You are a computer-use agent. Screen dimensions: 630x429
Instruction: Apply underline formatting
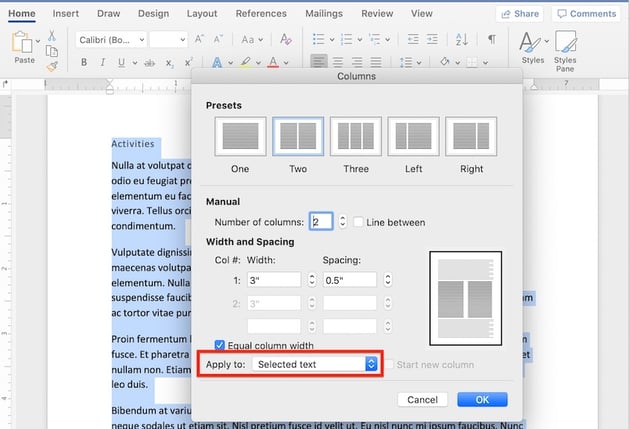click(x=121, y=62)
